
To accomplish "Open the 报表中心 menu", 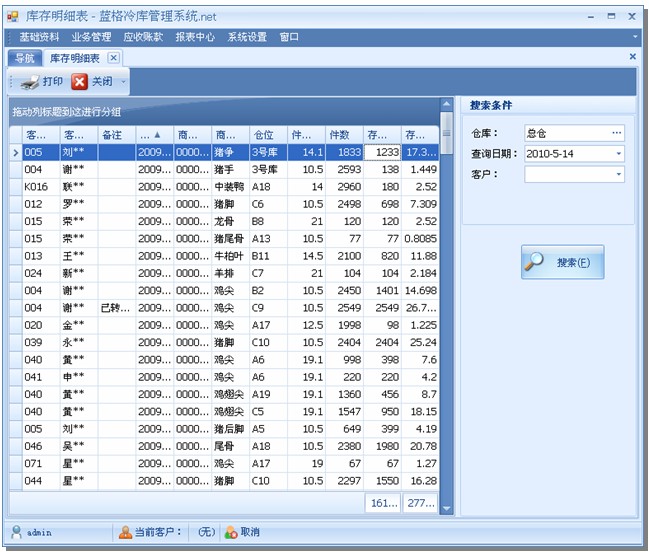I will pyautogui.click(x=195, y=37).
